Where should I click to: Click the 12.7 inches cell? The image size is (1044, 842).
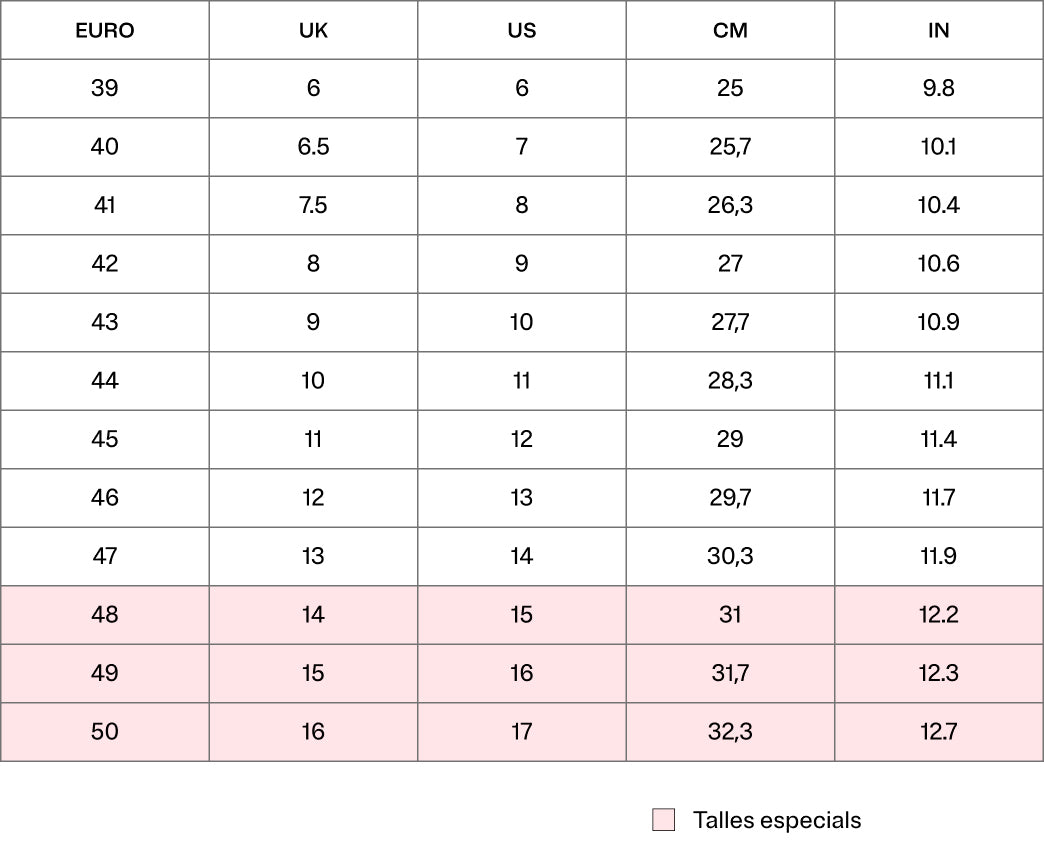point(938,732)
